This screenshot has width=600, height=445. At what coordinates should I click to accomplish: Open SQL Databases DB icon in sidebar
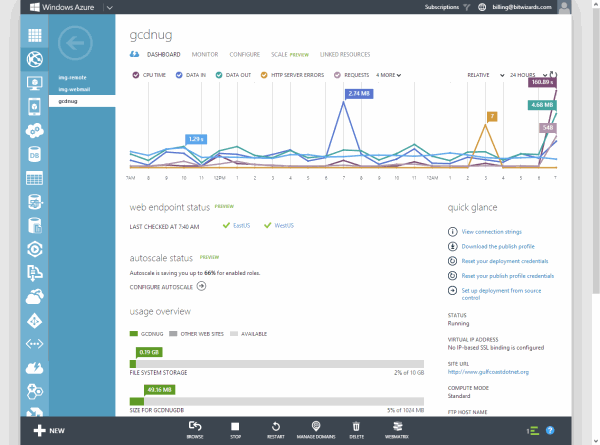[34, 155]
